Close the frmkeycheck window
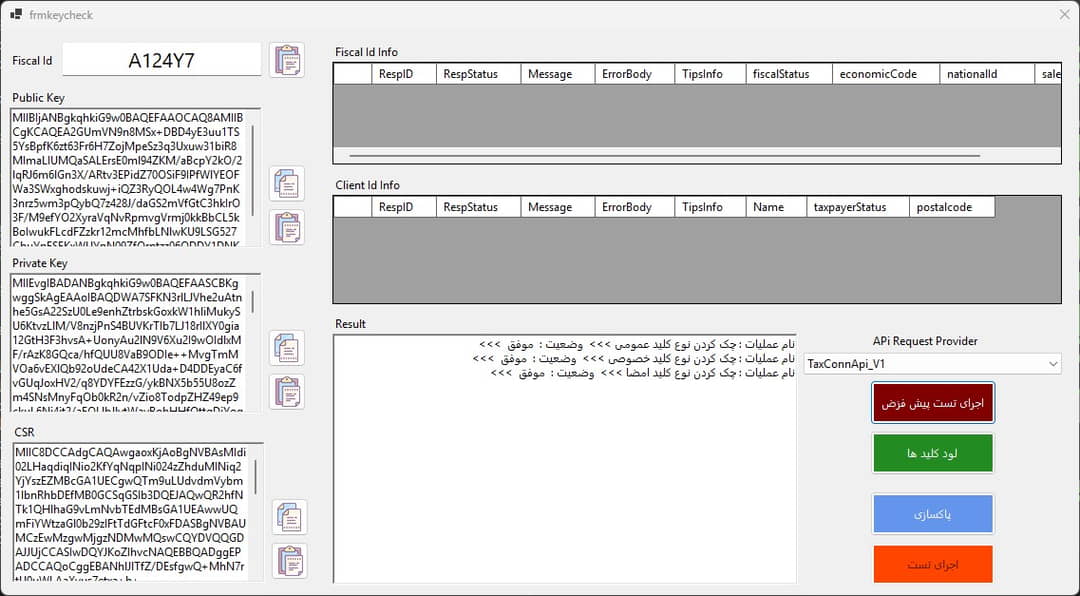 point(1064,14)
